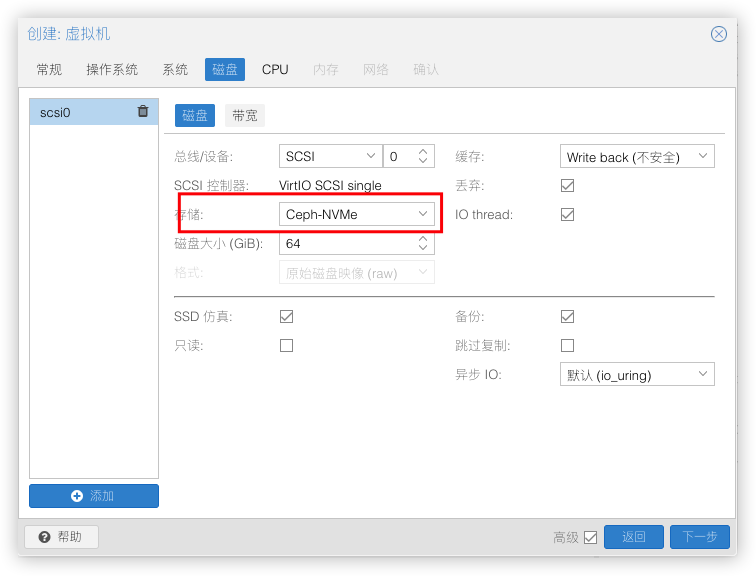Switch to the 操作系统 tab
Screen dimensions: 756x576
pos(112,69)
